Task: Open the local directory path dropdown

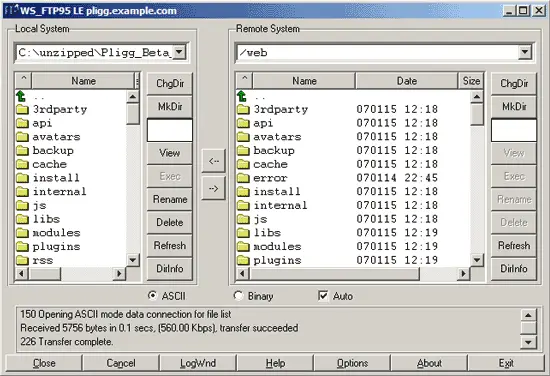Action: pos(179,52)
